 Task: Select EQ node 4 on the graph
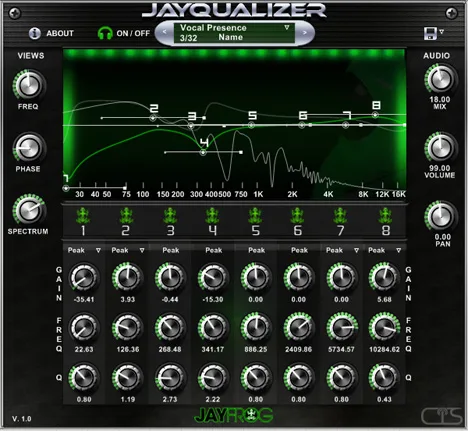click(203, 153)
